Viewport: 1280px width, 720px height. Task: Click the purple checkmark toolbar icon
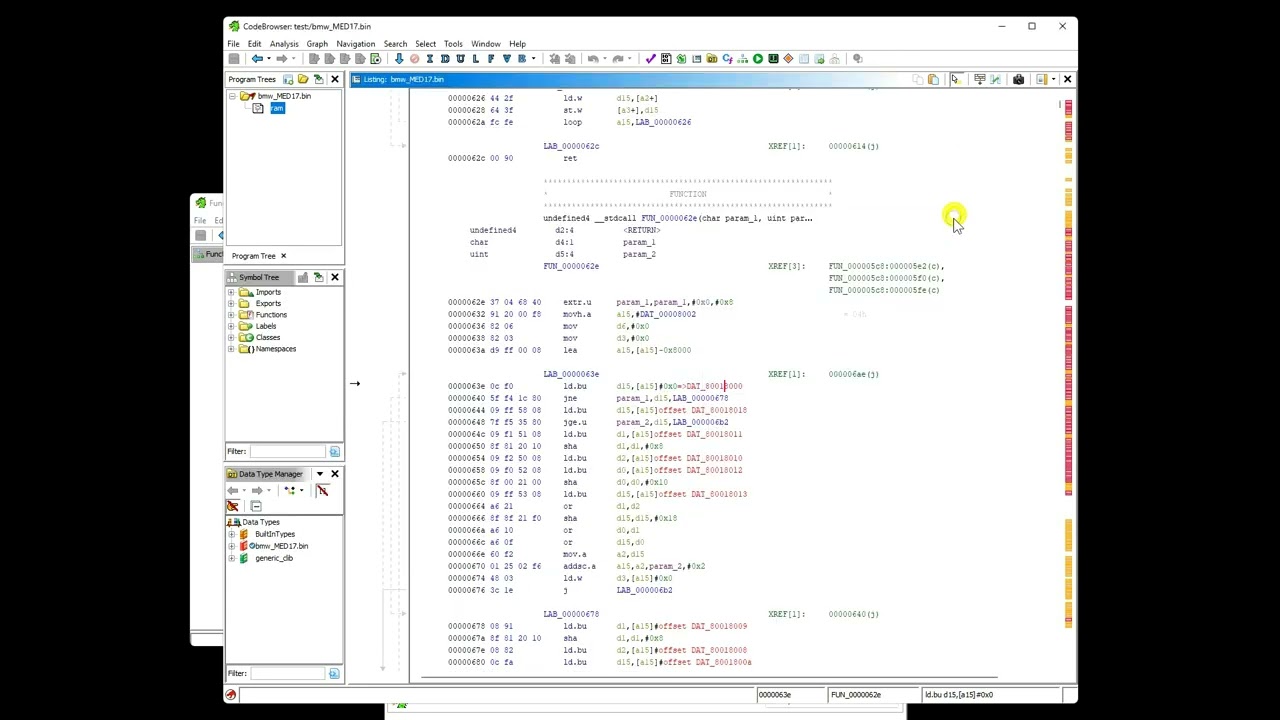click(651, 59)
